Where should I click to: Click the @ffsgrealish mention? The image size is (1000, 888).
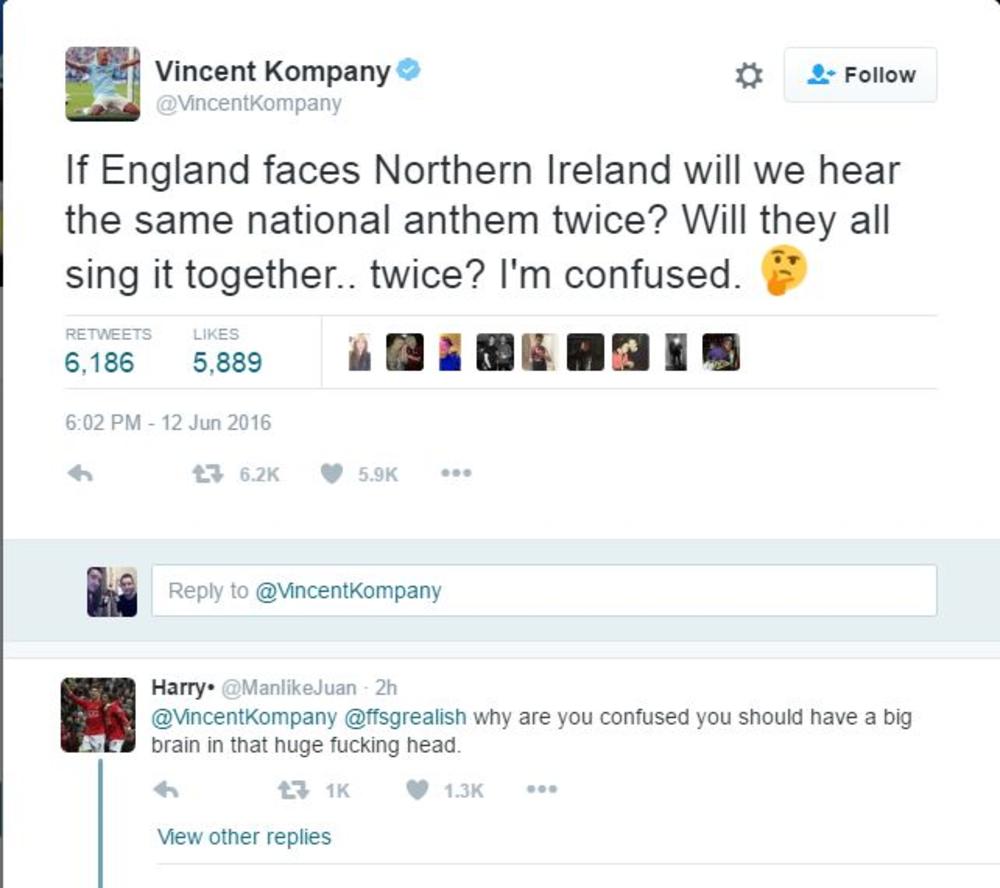(405, 717)
